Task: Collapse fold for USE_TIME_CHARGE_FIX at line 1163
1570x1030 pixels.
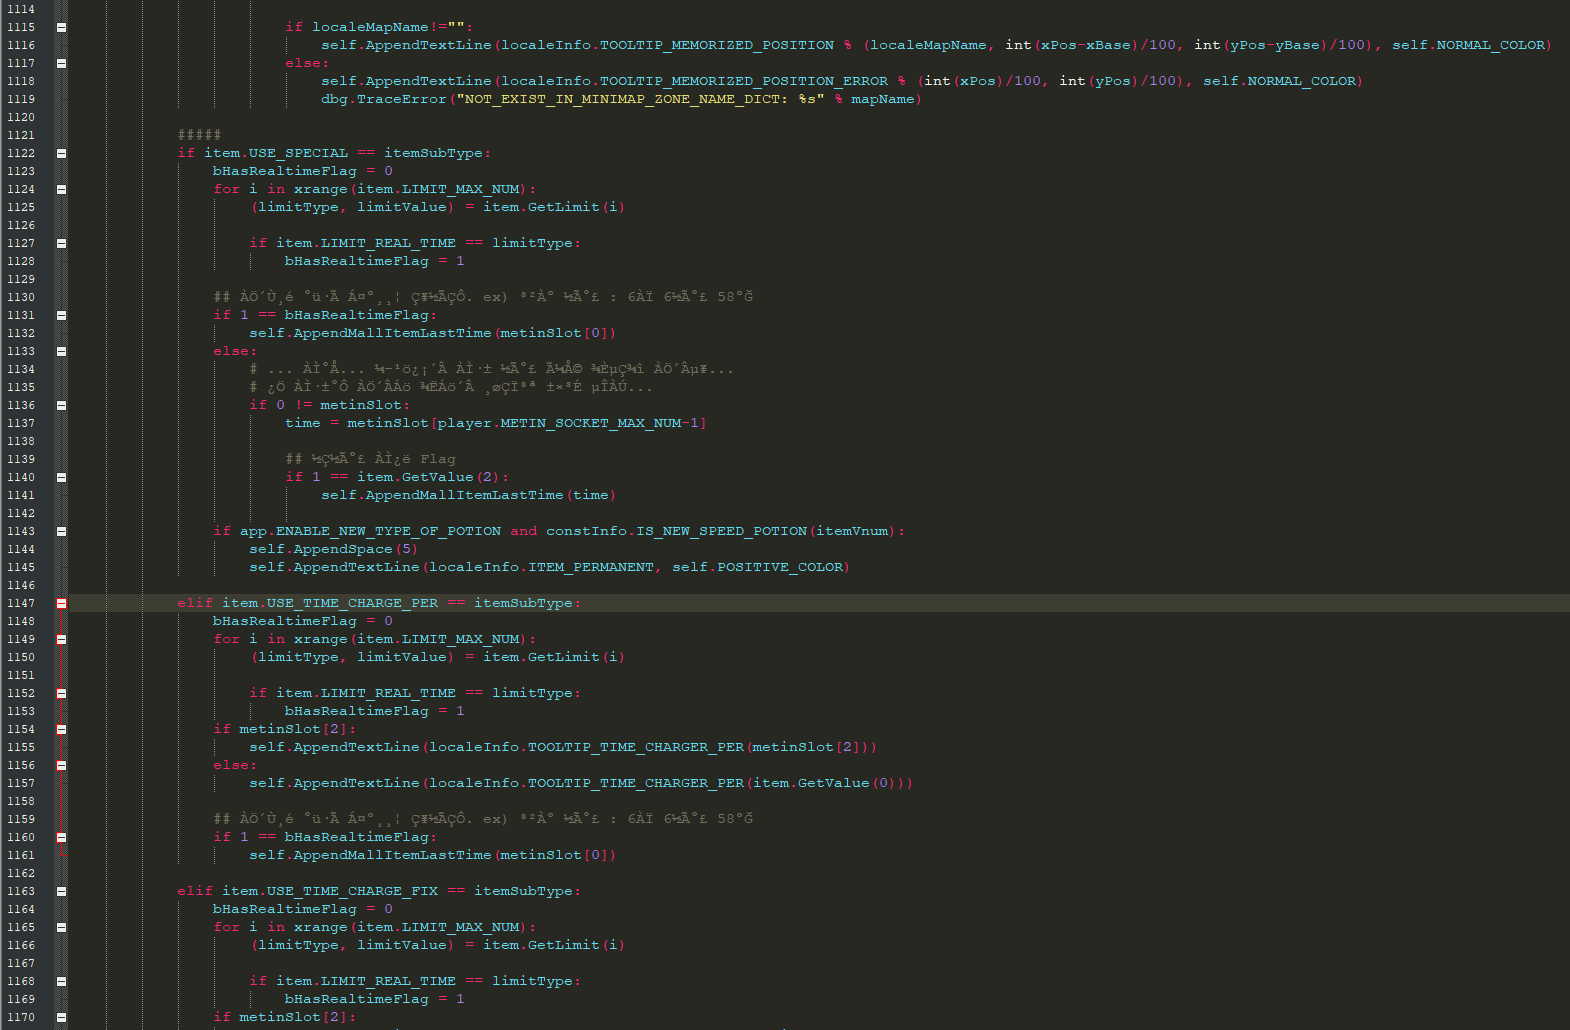Action: tap(61, 891)
